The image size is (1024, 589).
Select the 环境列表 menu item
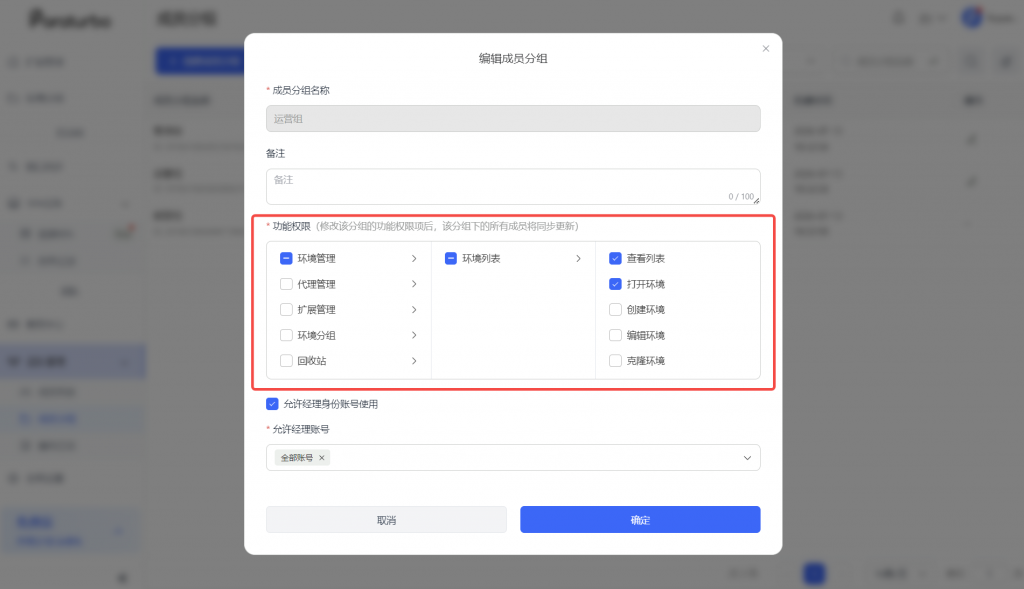[x=481, y=259]
